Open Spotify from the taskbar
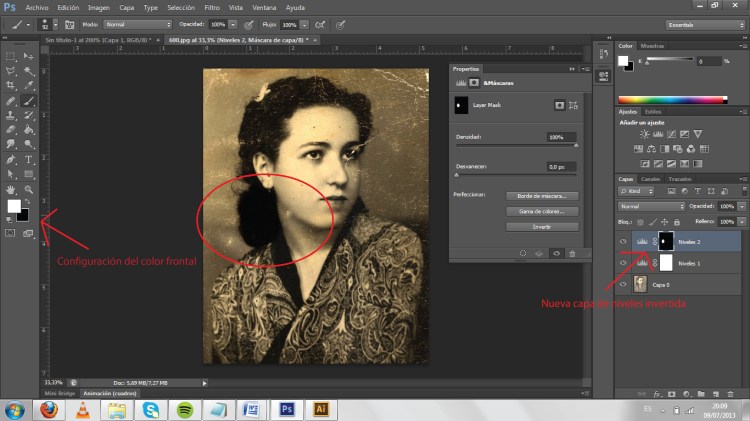This screenshot has height=421, width=750. [x=185, y=409]
